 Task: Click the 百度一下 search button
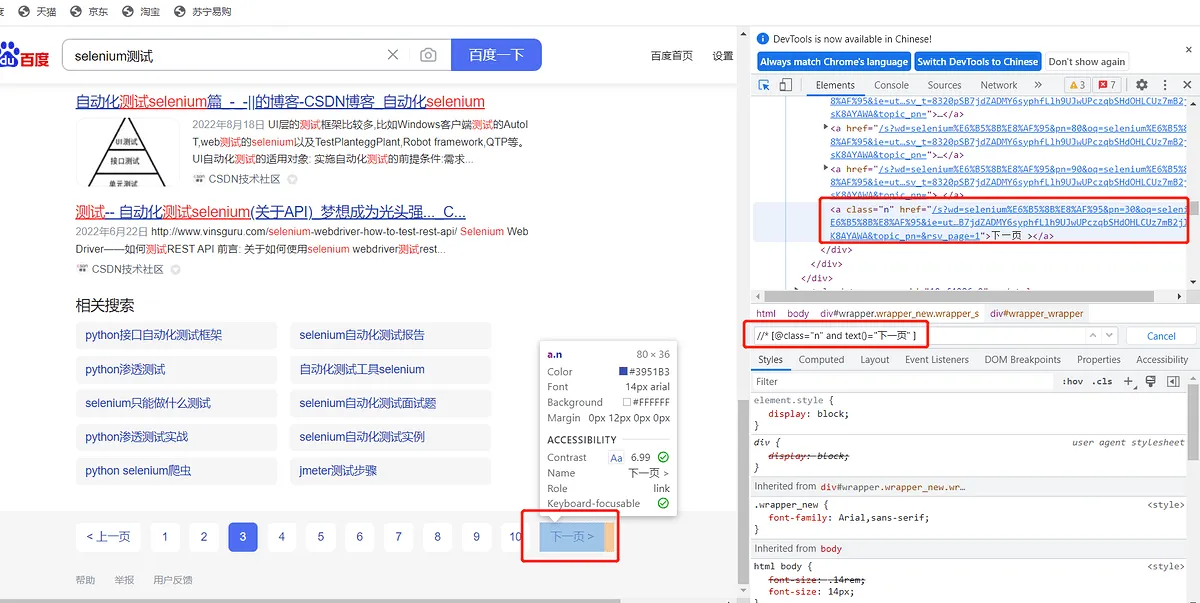click(x=496, y=55)
